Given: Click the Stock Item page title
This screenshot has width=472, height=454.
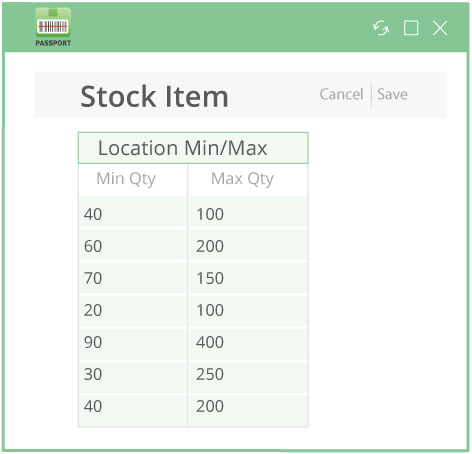Looking at the screenshot, I should pyautogui.click(x=154, y=96).
